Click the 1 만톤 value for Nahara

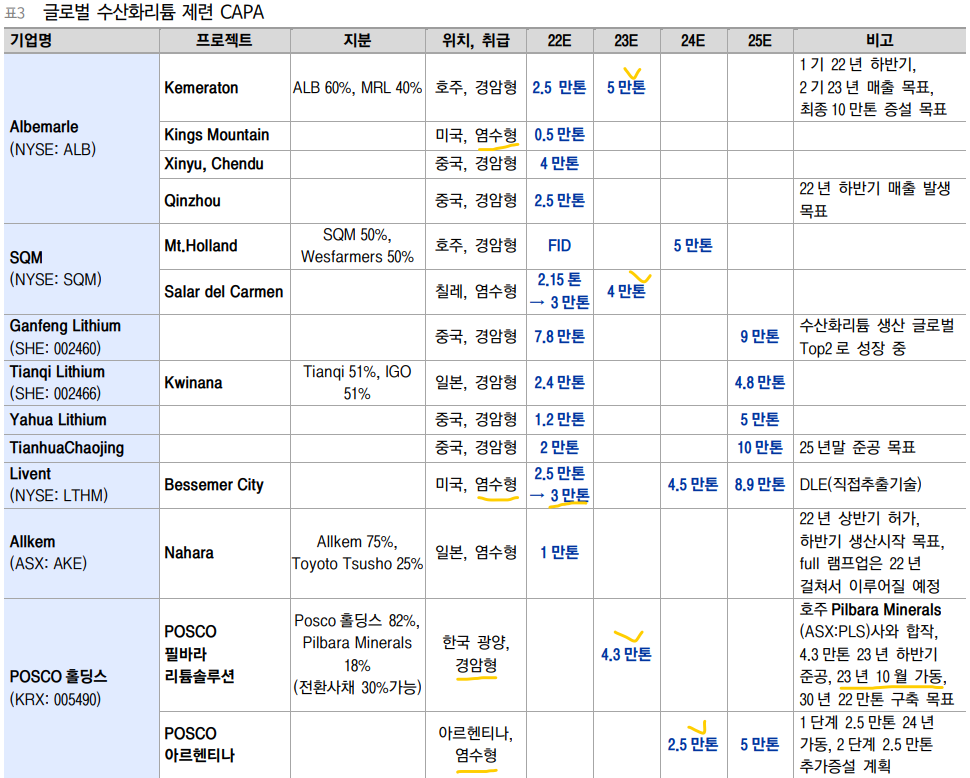tap(559, 553)
